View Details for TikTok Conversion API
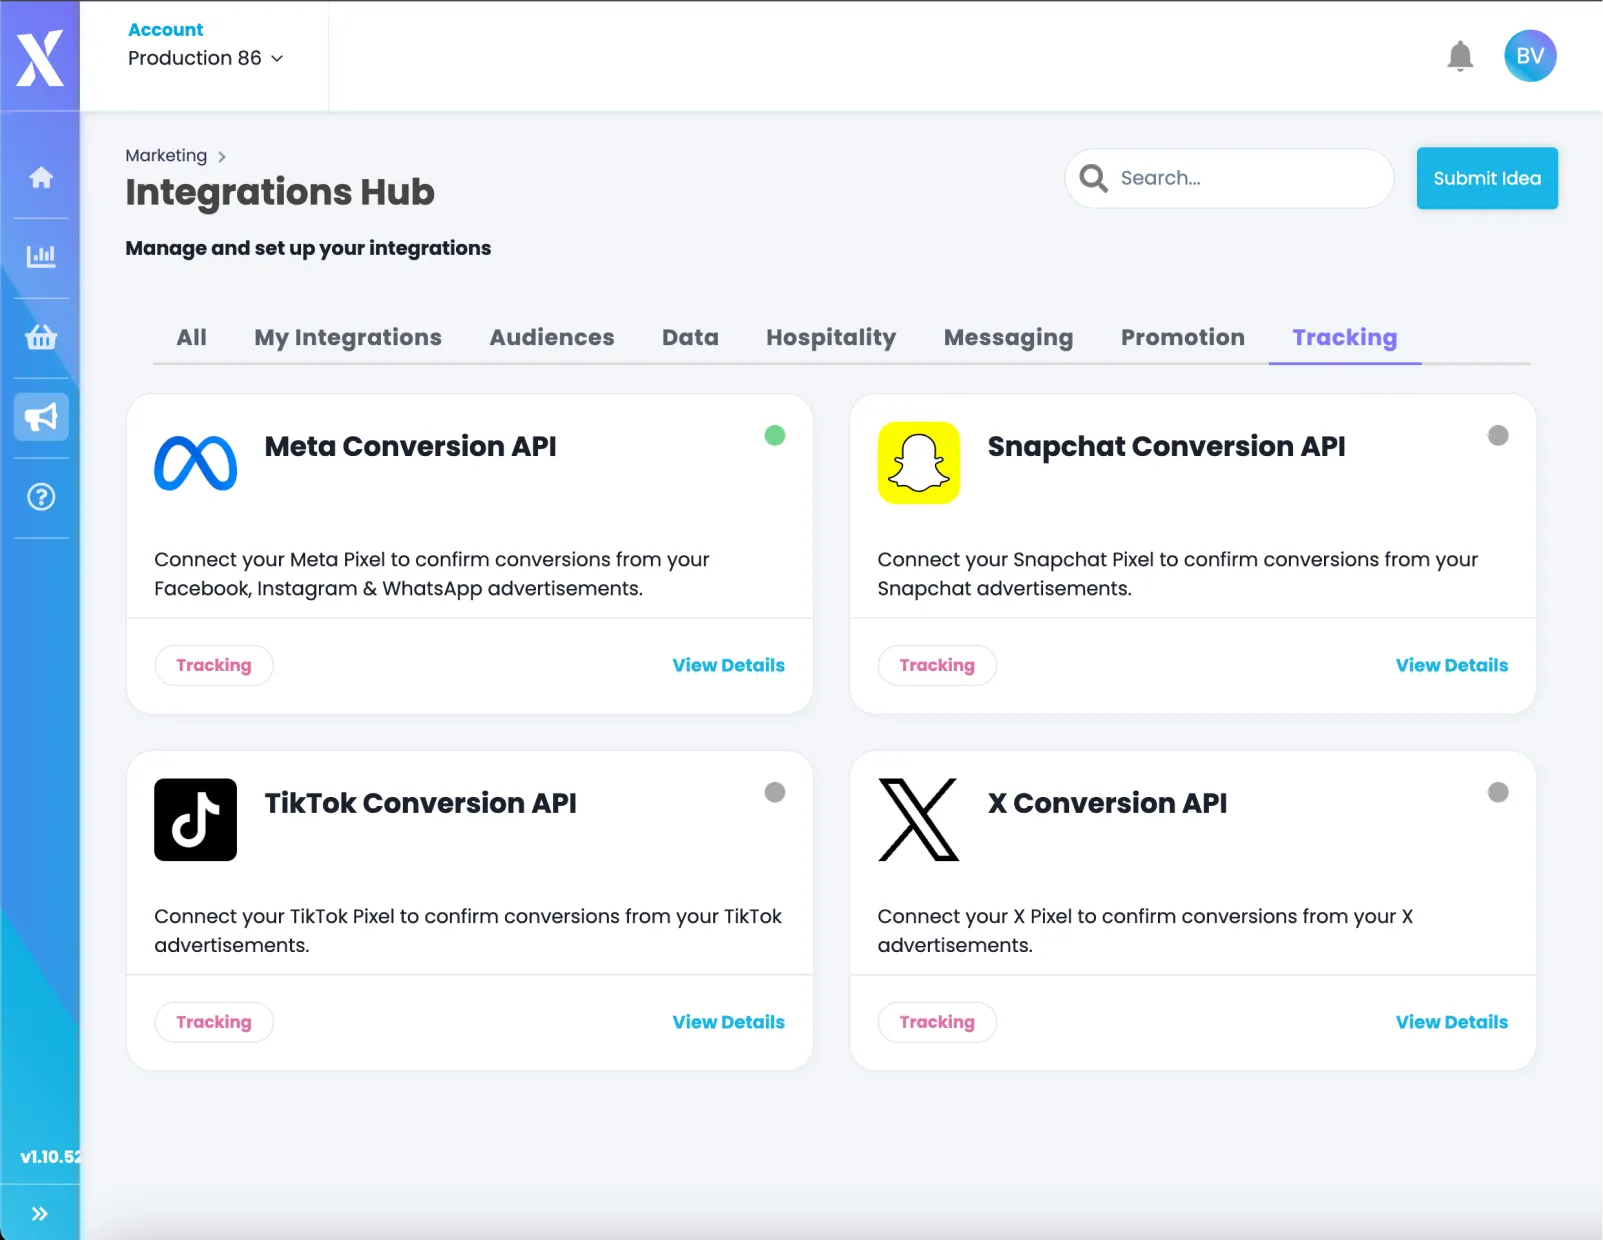The image size is (1603, 1240). pyautogui.click(x=728, y=1022)
